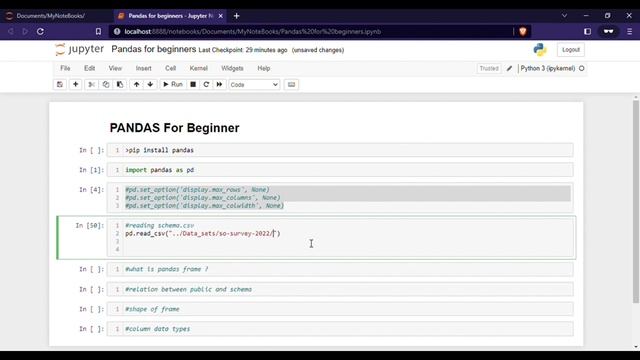Viewport: 640px width, 360px height.
Task: Open the Insert menu
Action: (144, 68)
